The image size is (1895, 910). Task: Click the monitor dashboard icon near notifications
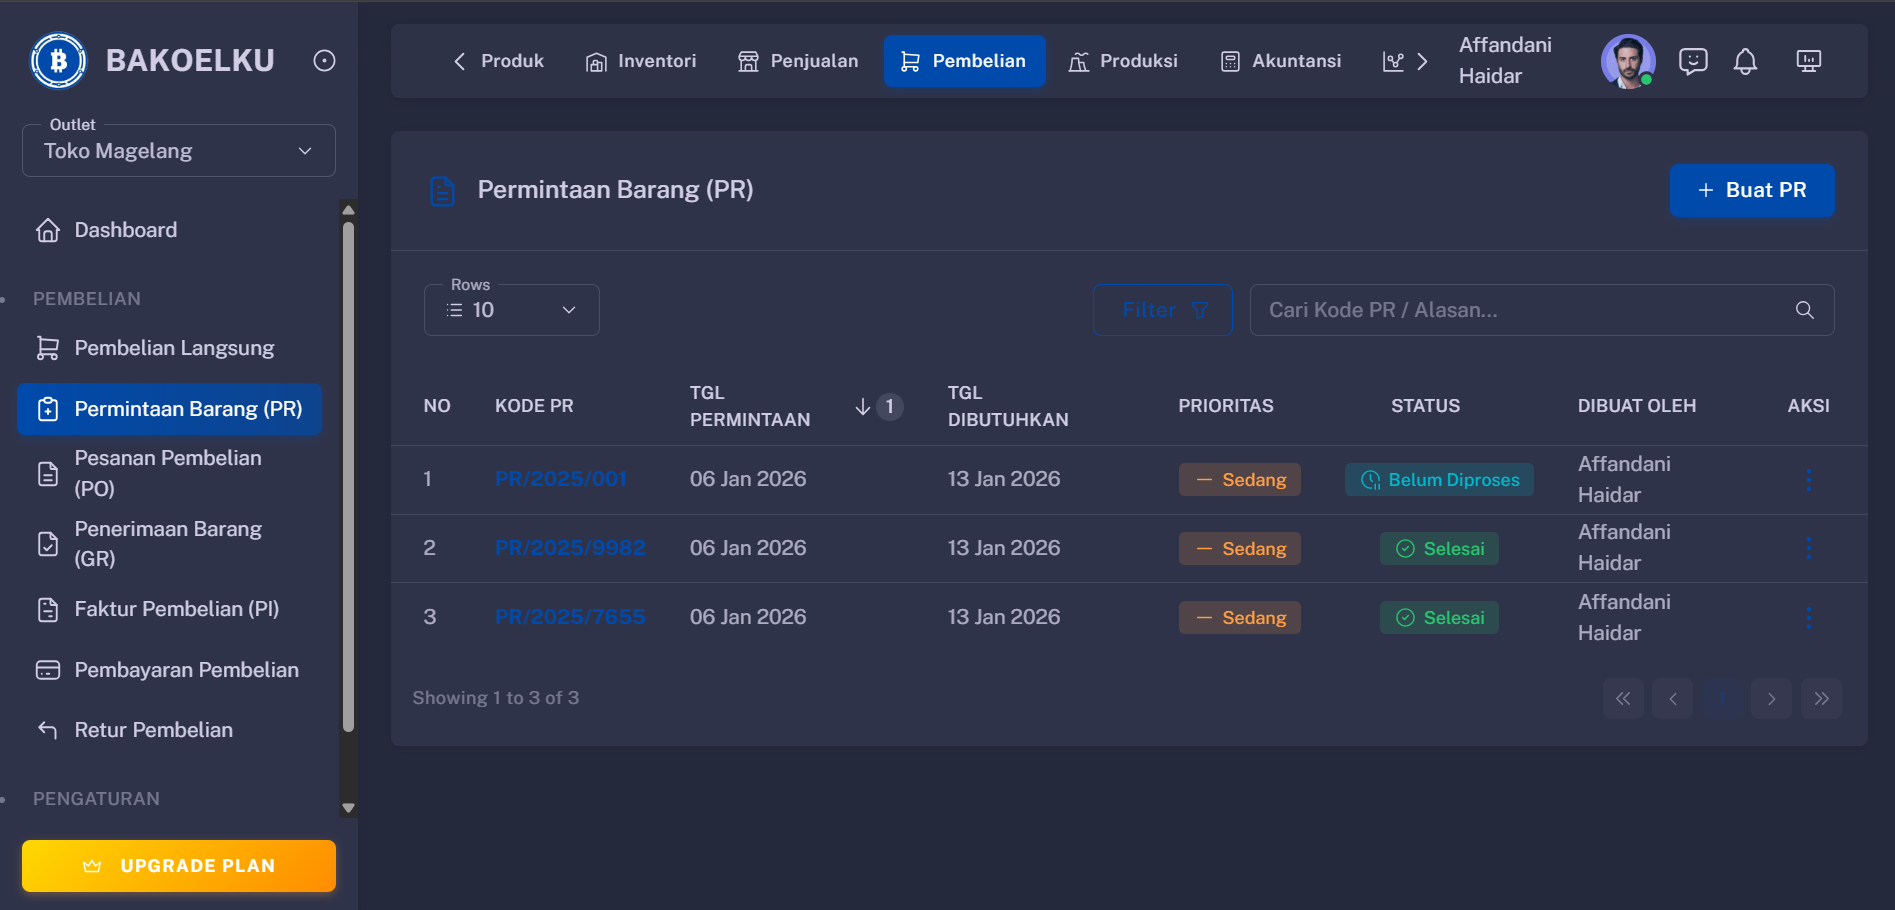[x=1808, y=61]
